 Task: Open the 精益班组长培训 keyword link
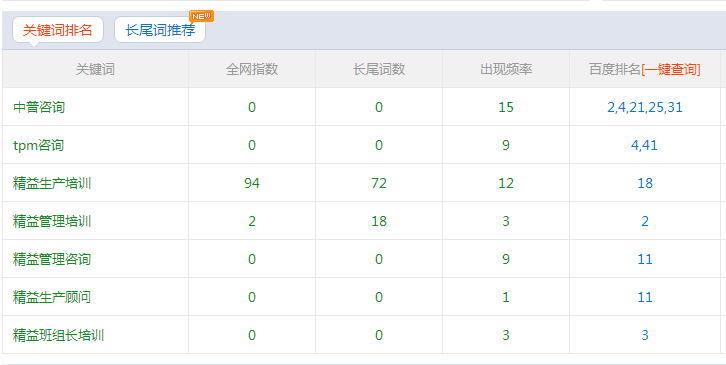[x=59, y=335]
